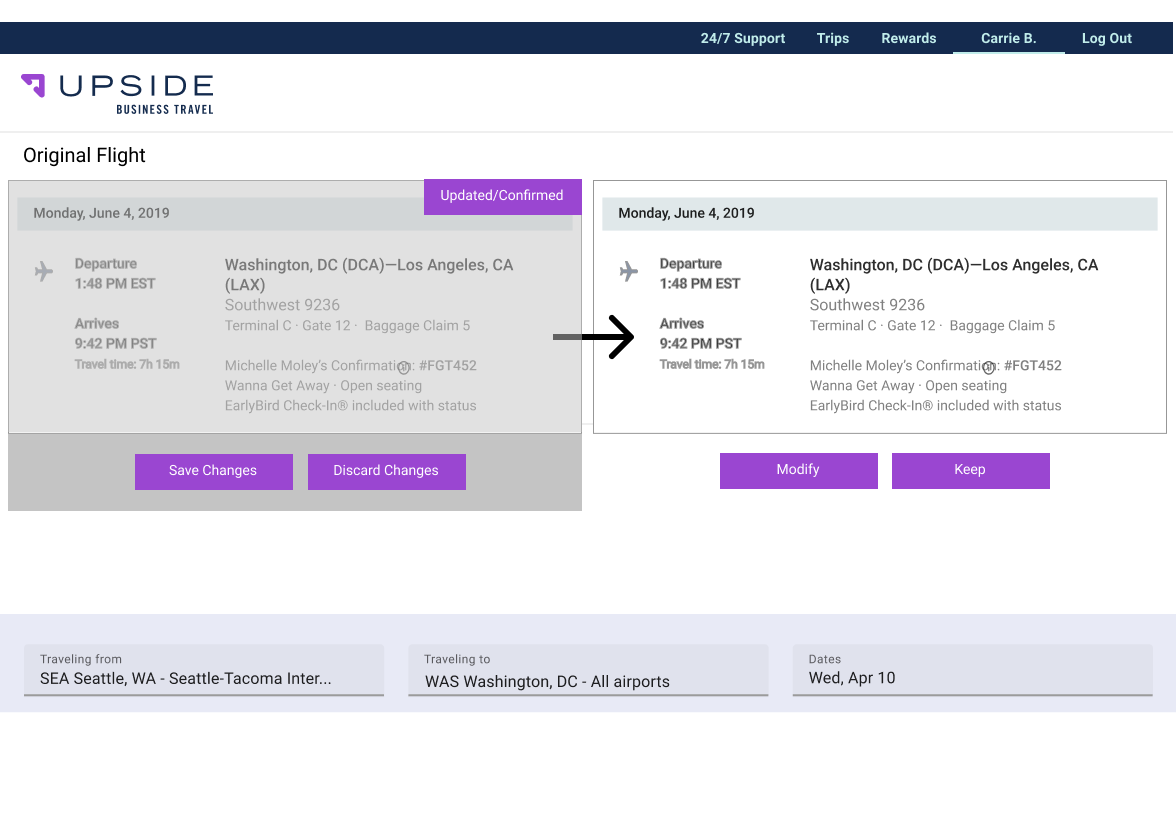Click Travel time: 7h 15m in right card

[712, 364]
